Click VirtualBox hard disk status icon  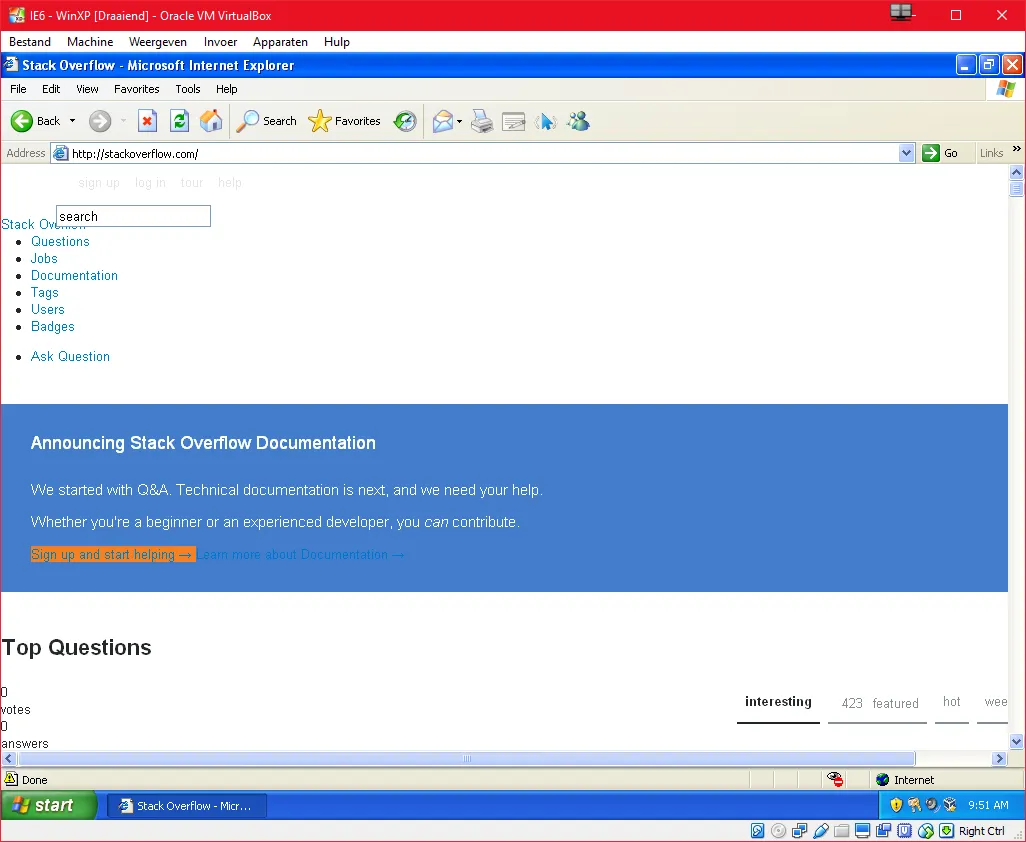coord(757,831)
